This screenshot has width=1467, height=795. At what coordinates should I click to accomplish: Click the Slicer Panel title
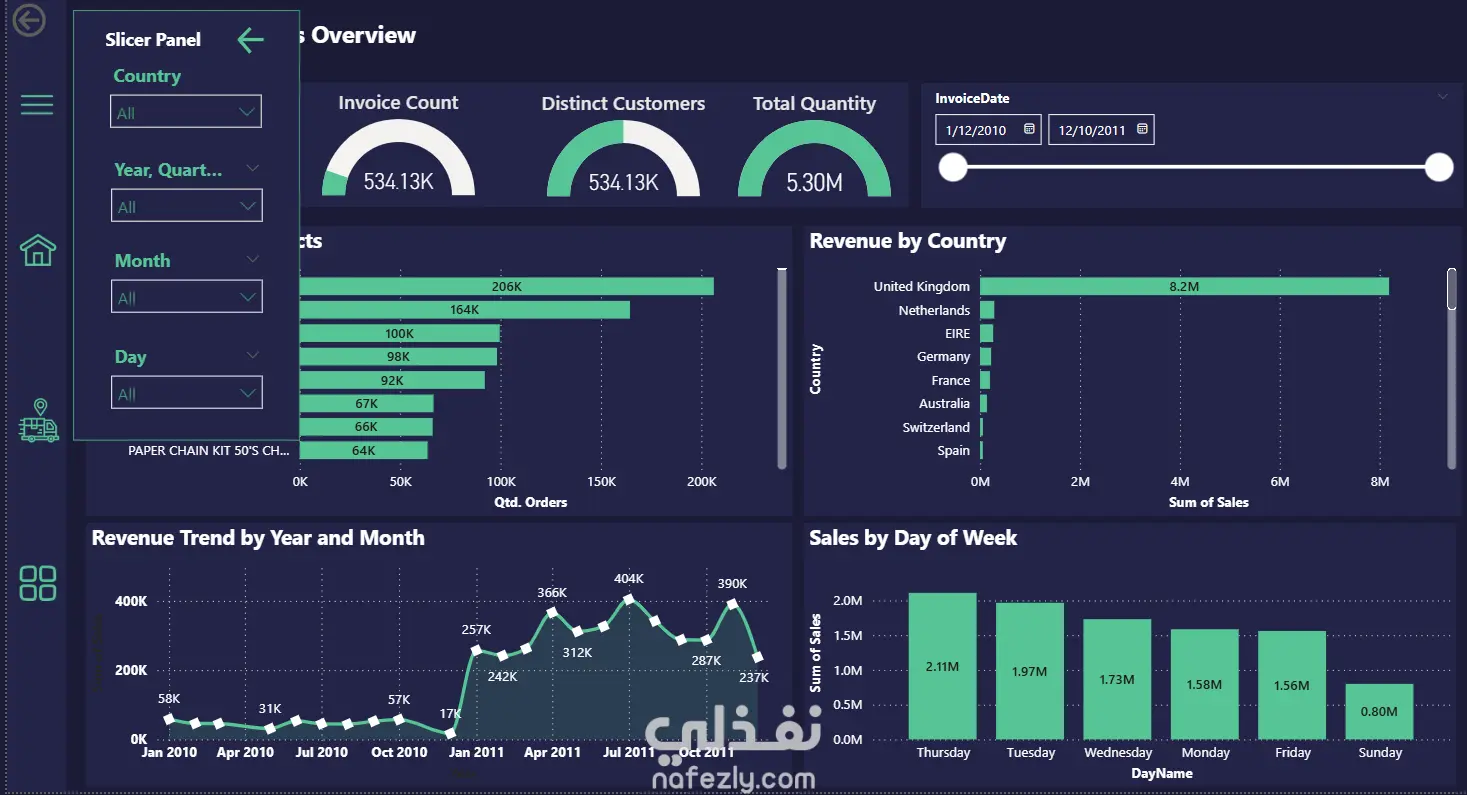153,40
